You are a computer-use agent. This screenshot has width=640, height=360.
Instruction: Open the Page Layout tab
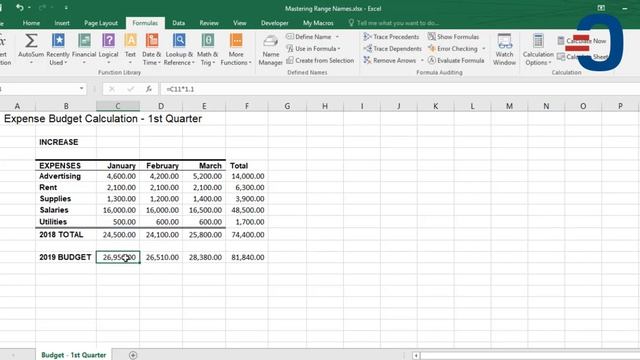point(101,23)
